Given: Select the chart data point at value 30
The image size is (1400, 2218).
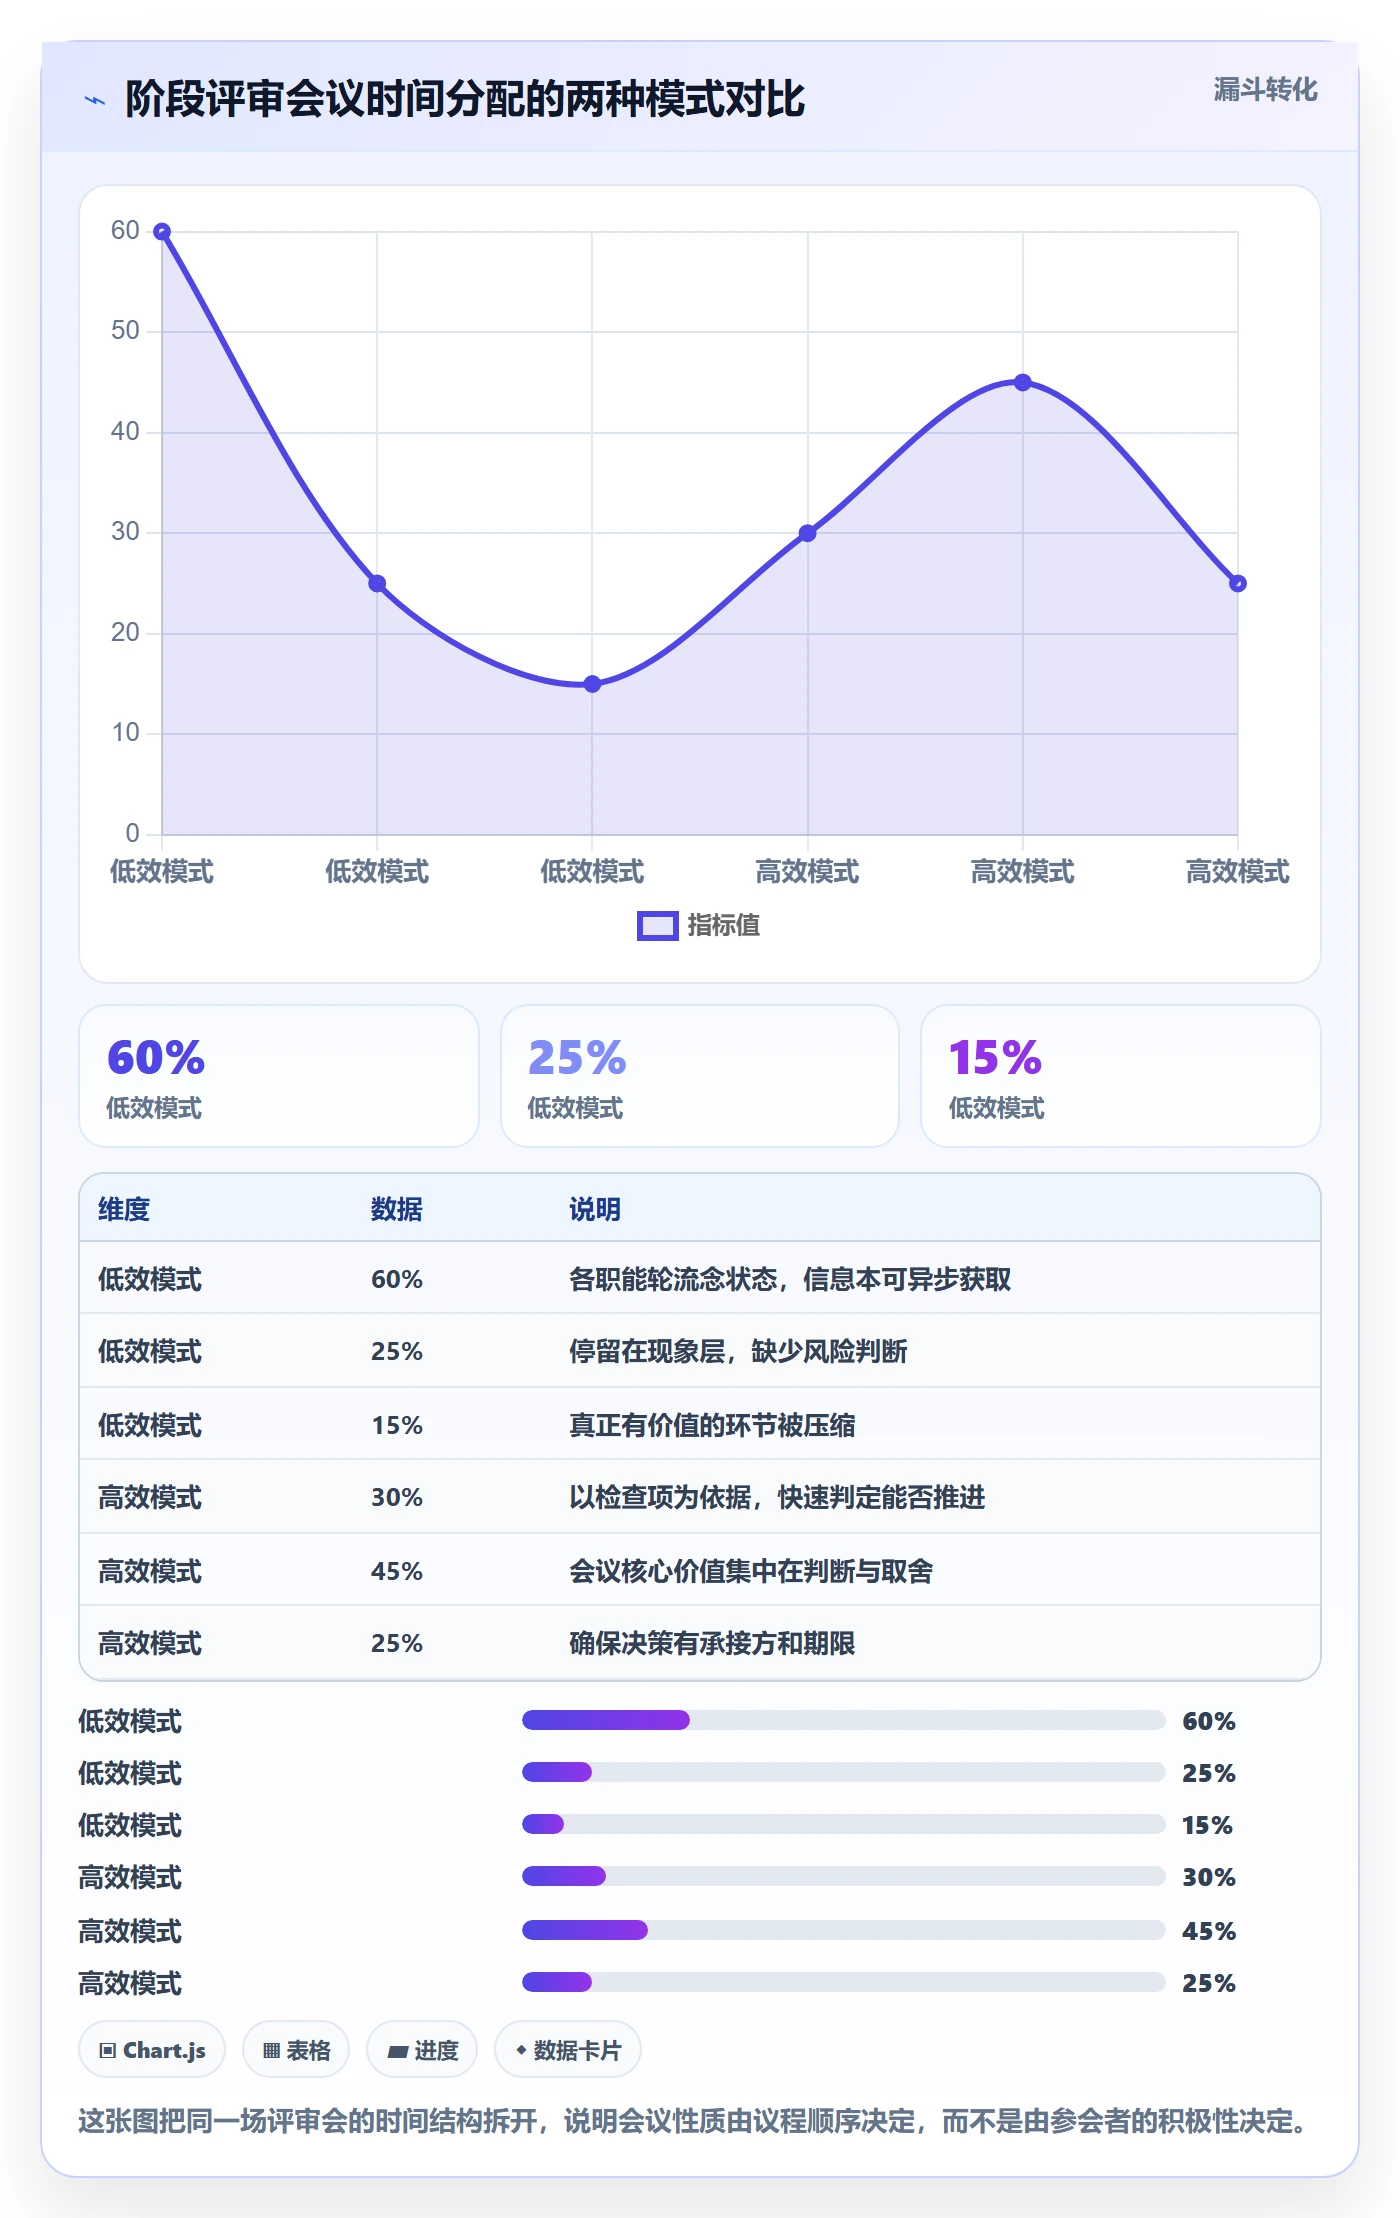Looking at the screenshot, I should point(808,533).
